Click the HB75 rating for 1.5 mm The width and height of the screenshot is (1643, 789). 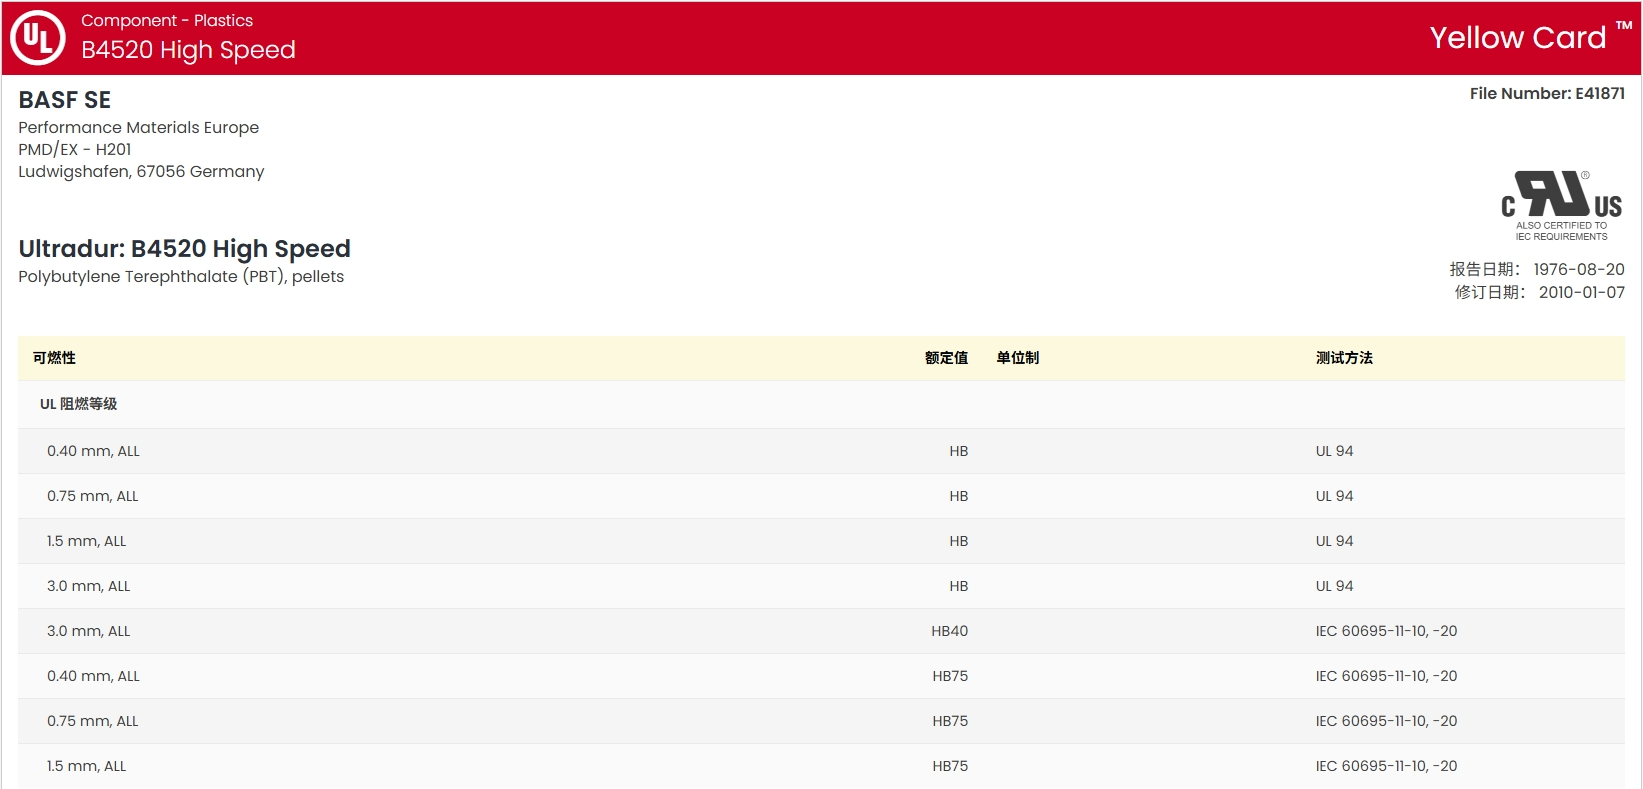[950, 766]
